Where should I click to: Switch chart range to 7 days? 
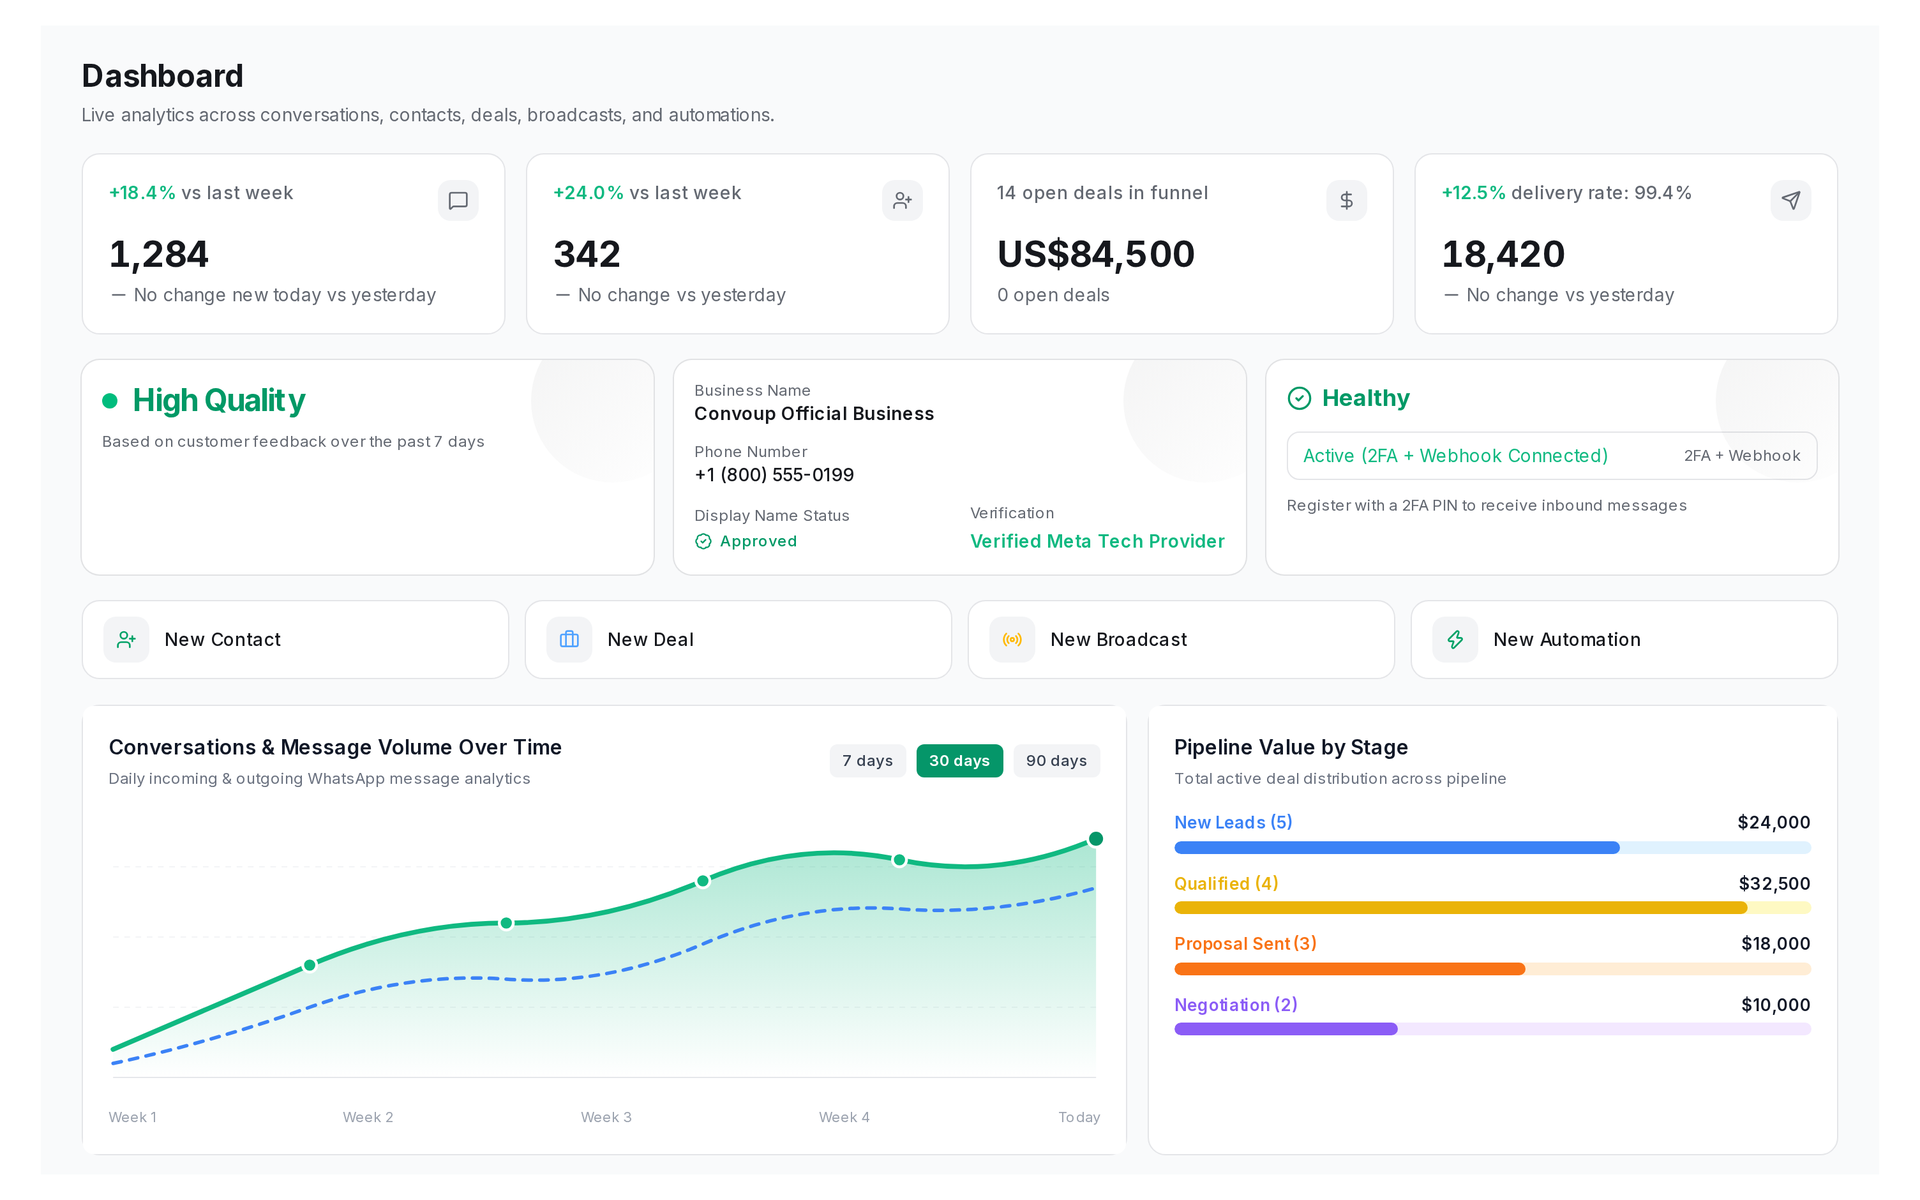[x=867, y=761]
